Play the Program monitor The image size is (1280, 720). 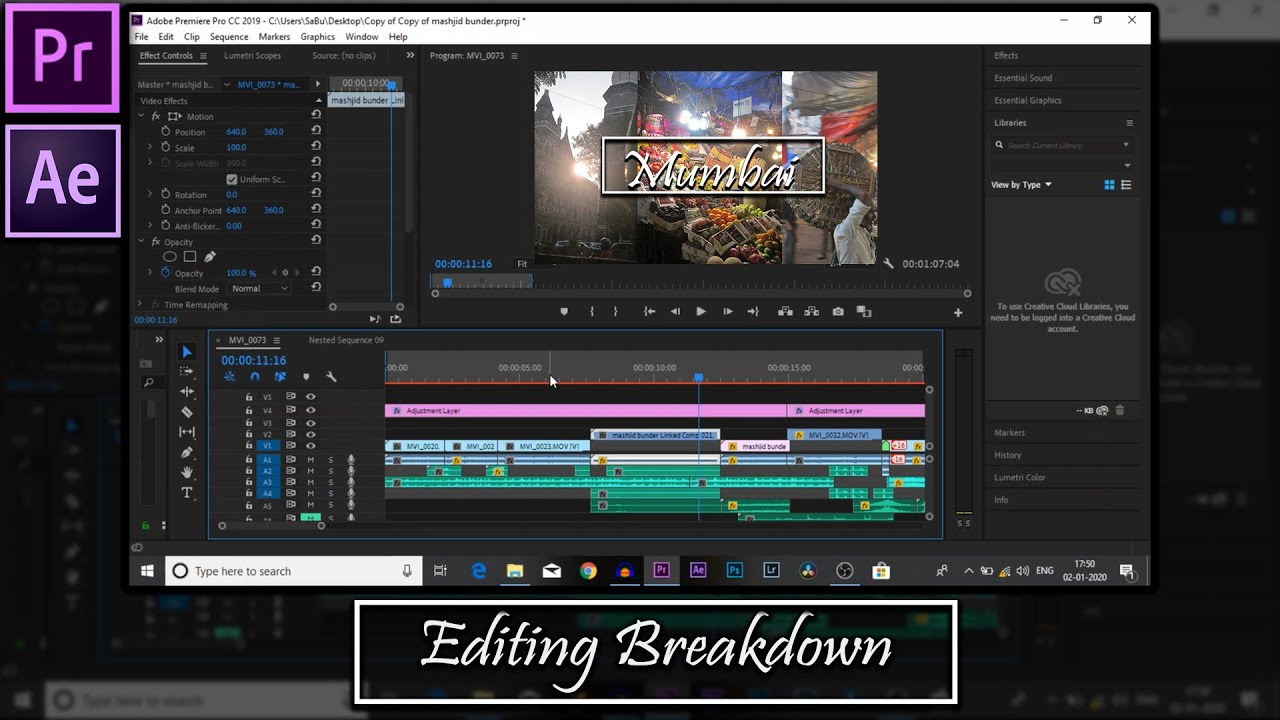[700, 312]
